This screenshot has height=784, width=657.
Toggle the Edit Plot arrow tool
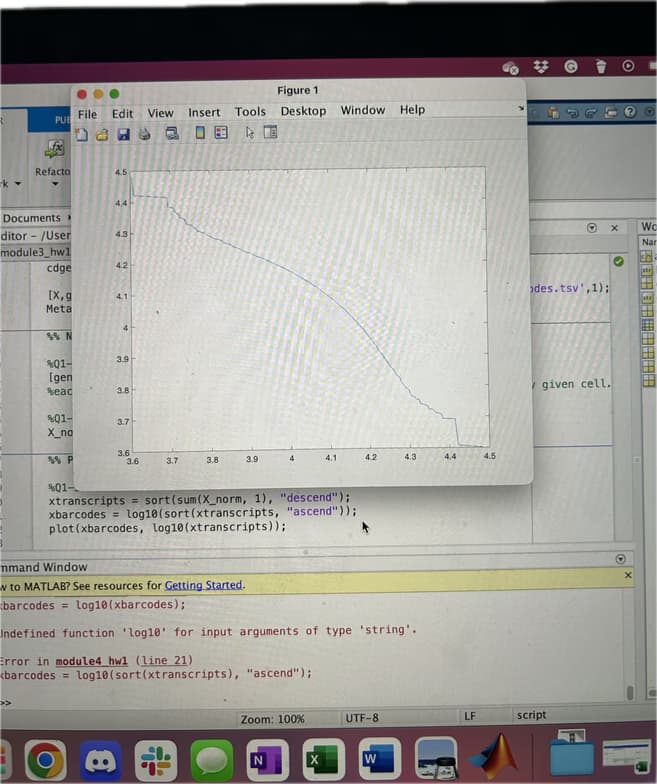point(250,133)
